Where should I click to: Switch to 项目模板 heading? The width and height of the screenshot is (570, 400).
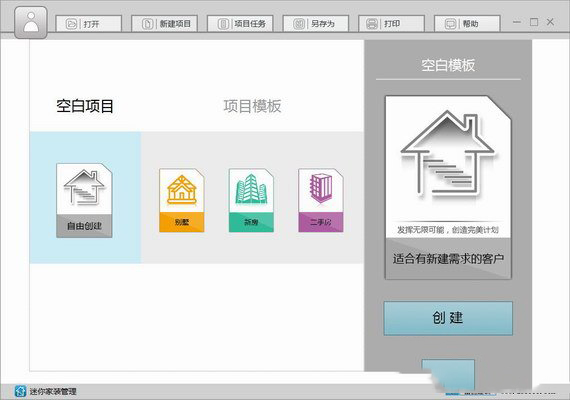click(252, 106)
